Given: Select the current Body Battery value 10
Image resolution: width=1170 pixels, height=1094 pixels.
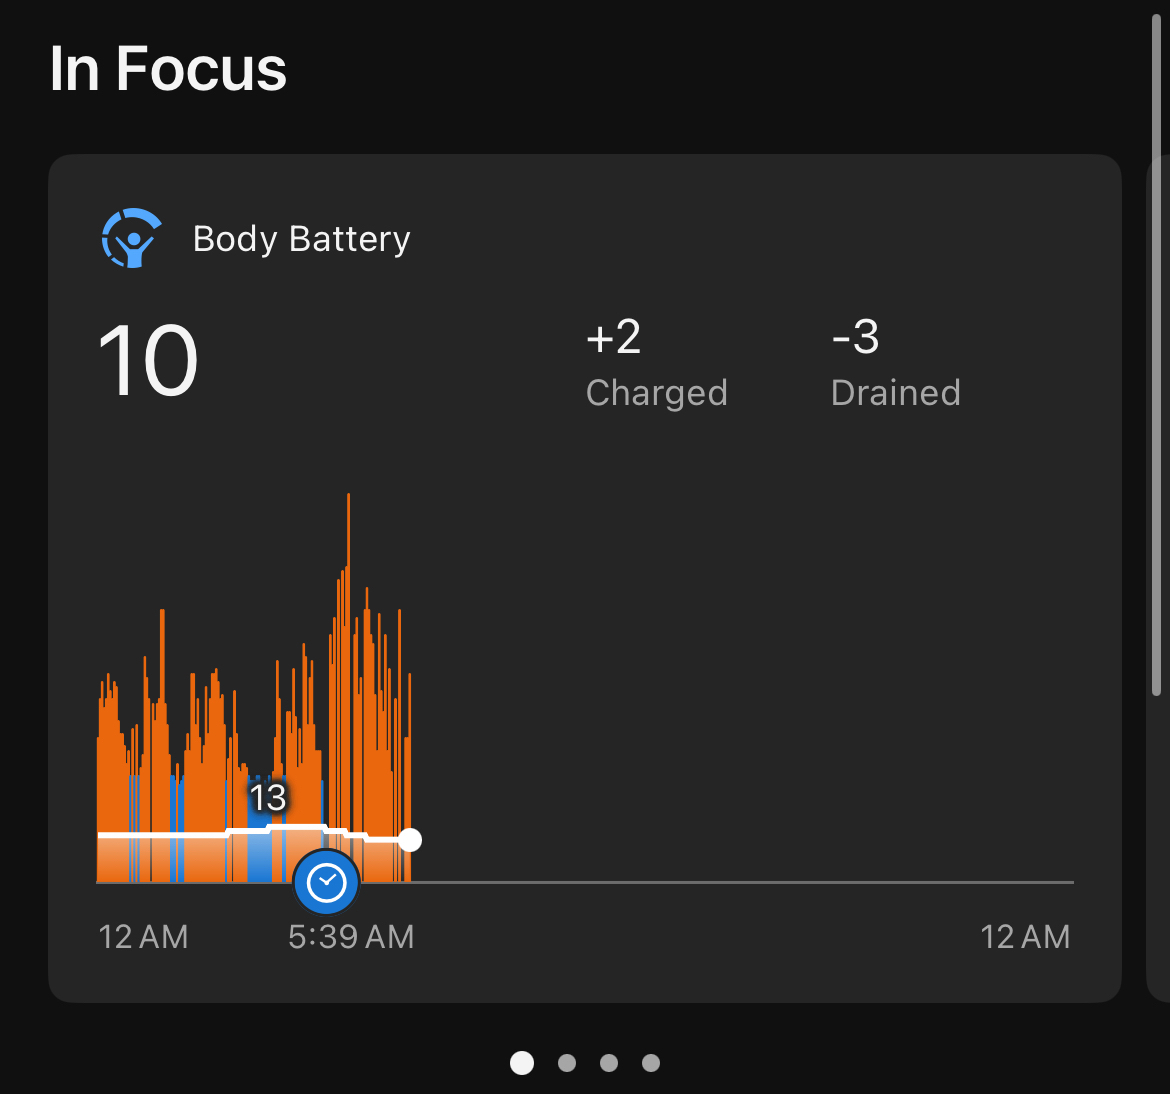Looking at the screenshot, I should point(148,361).
